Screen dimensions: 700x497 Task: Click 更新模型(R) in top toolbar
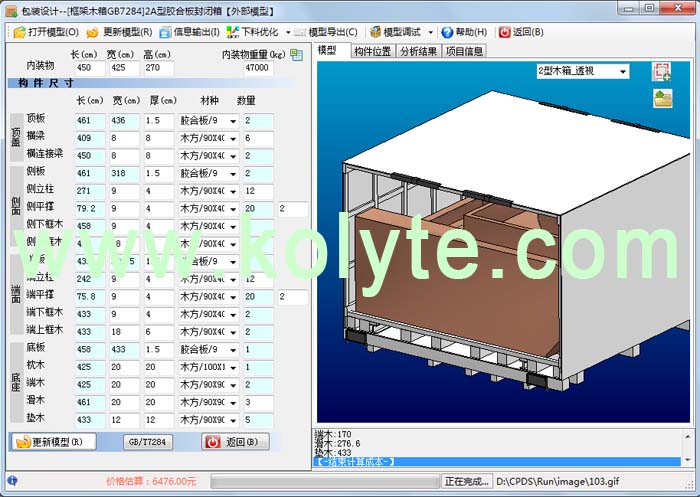click(120, 32)
